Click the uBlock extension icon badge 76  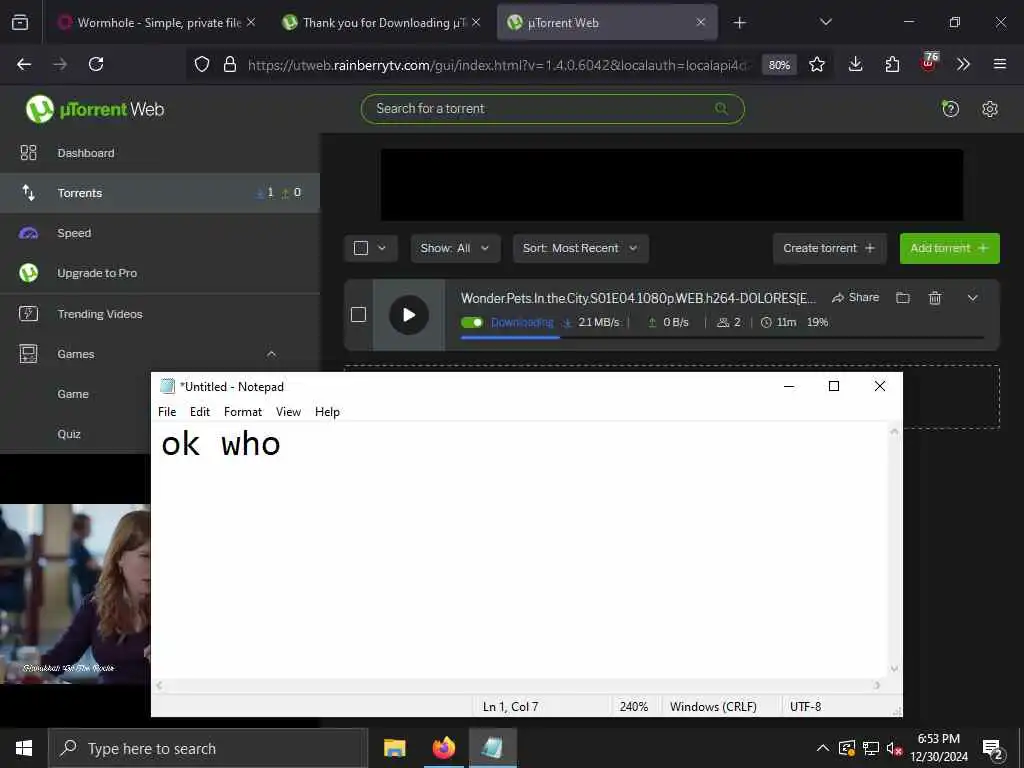pyautogui.click(x=929, y=63)
